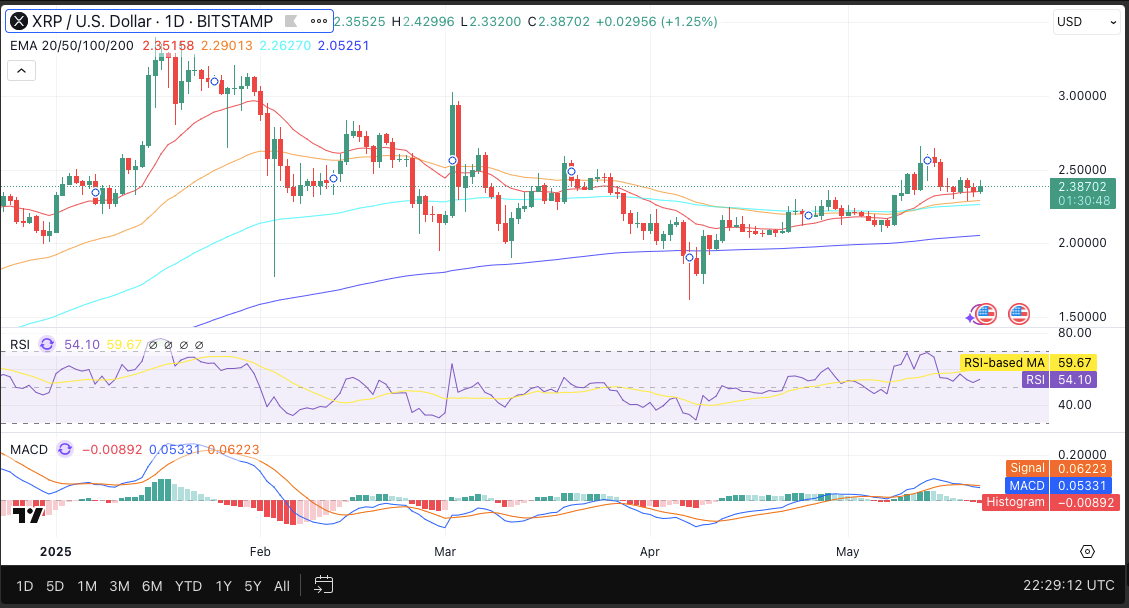Open chart settings hexagon gear icon
Screen dimensions: 1129x608
pyautogui.click(x=1087, y=552)
